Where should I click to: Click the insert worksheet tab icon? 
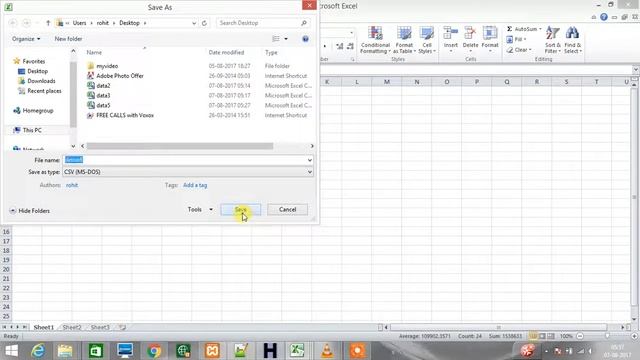coord(122,327)
